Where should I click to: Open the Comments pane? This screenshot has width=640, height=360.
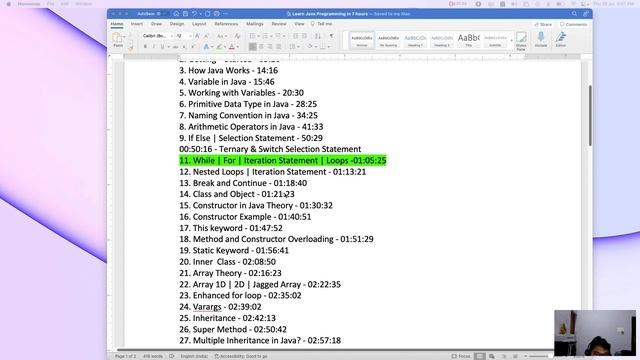pyautogui.click(x=573, y=24)
